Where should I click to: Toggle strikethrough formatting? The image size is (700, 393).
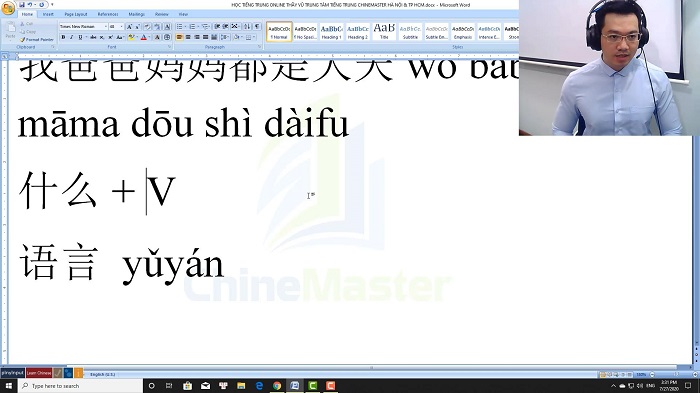coord(93,37)
